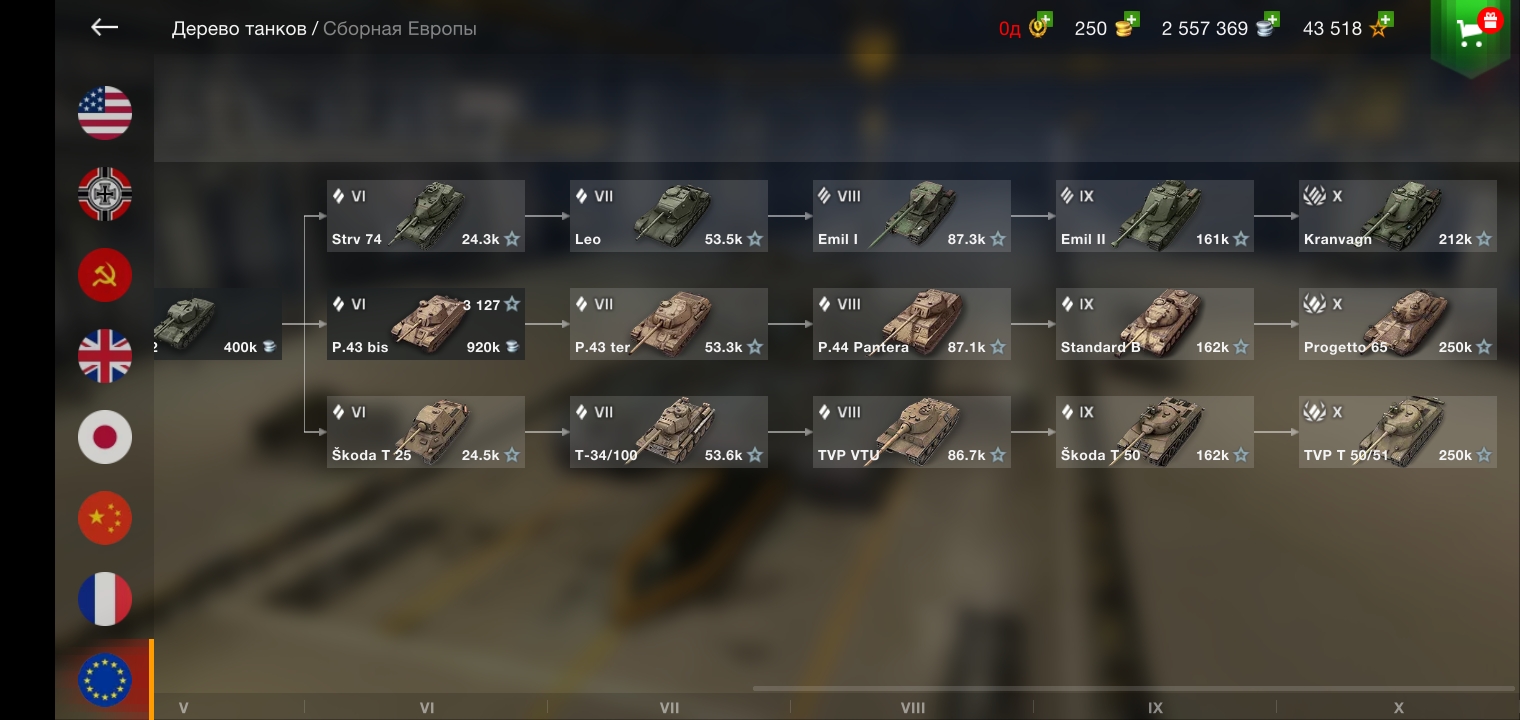Viewport: 1520px width, 720px height.
Task: Jump to tier VIII column label
Action: [x=913, y=707]
